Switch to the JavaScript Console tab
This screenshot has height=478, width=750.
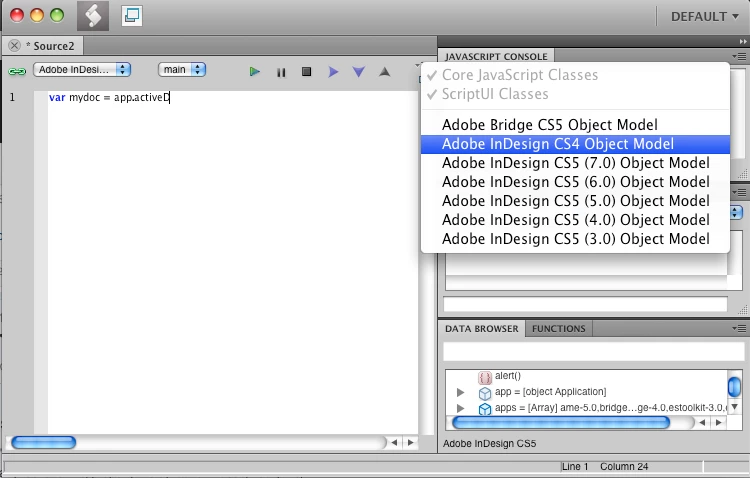point(496,56)
